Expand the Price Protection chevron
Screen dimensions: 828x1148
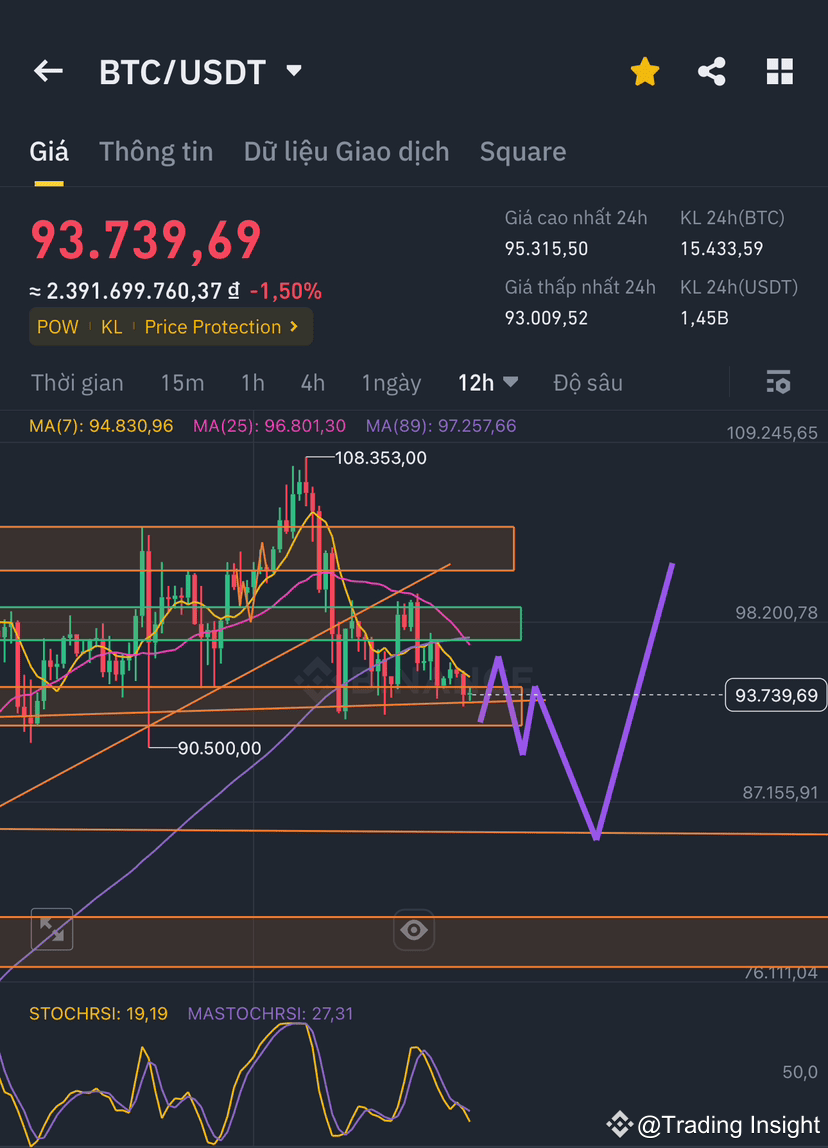[x=292, y=326]
